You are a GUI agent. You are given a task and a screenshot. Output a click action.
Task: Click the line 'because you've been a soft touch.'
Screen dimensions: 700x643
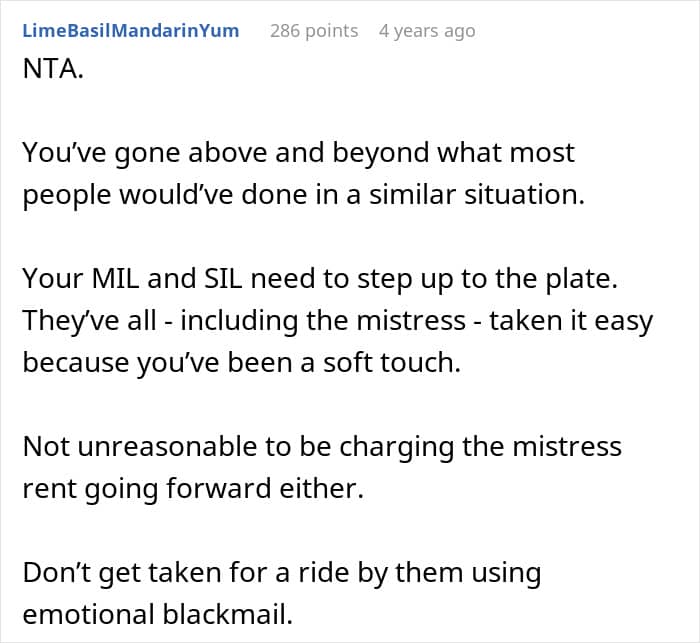pos(242,363)
